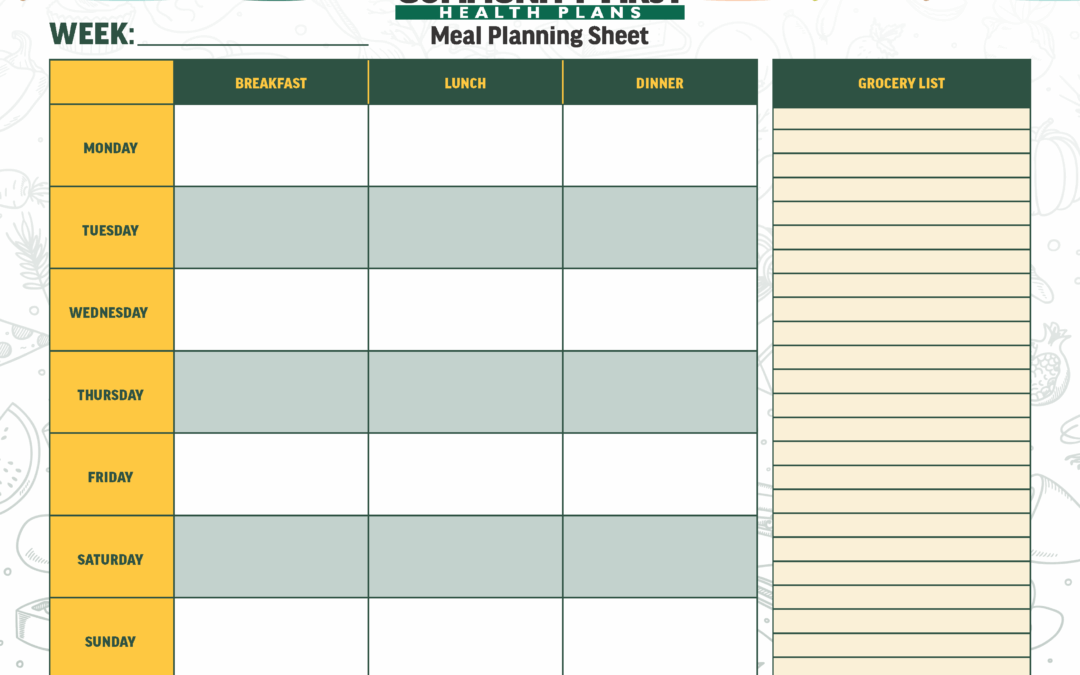Click the blank yellow corner header cell

pyautogui.click(x=111, y=82)
